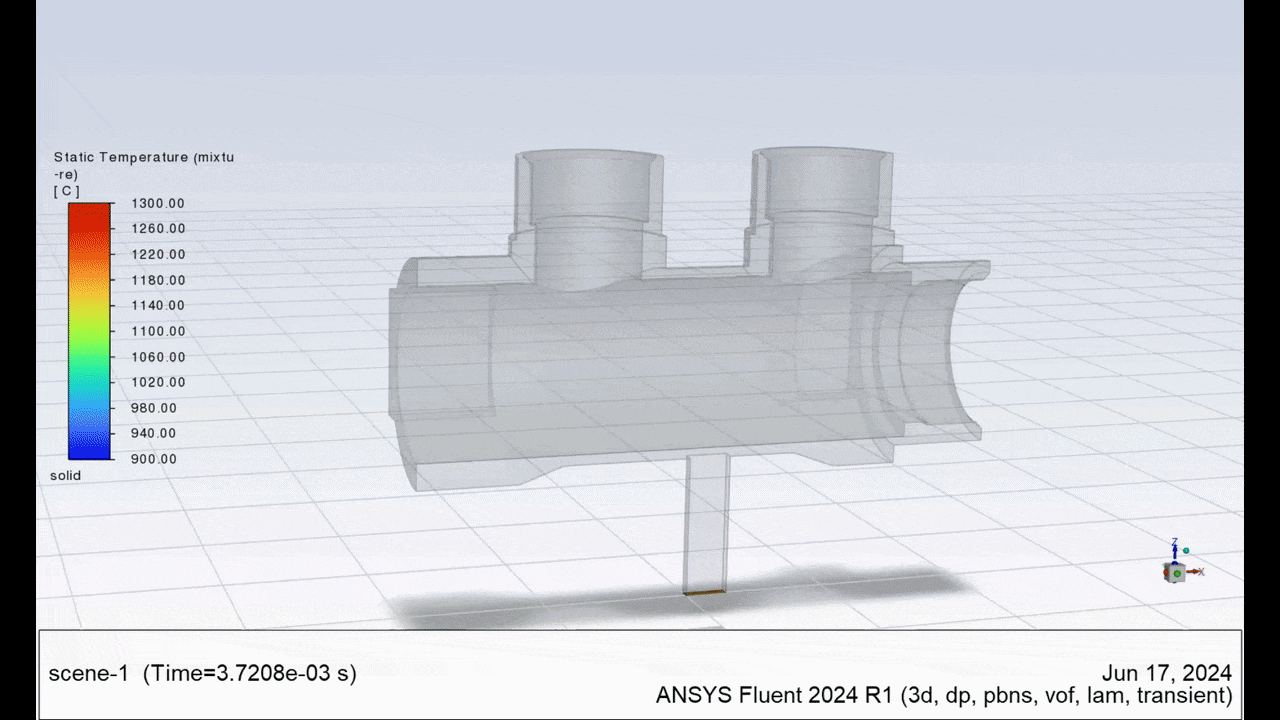Click the temperature legend color bar
Screen dimensions: 1280x720
coord(90,331)
